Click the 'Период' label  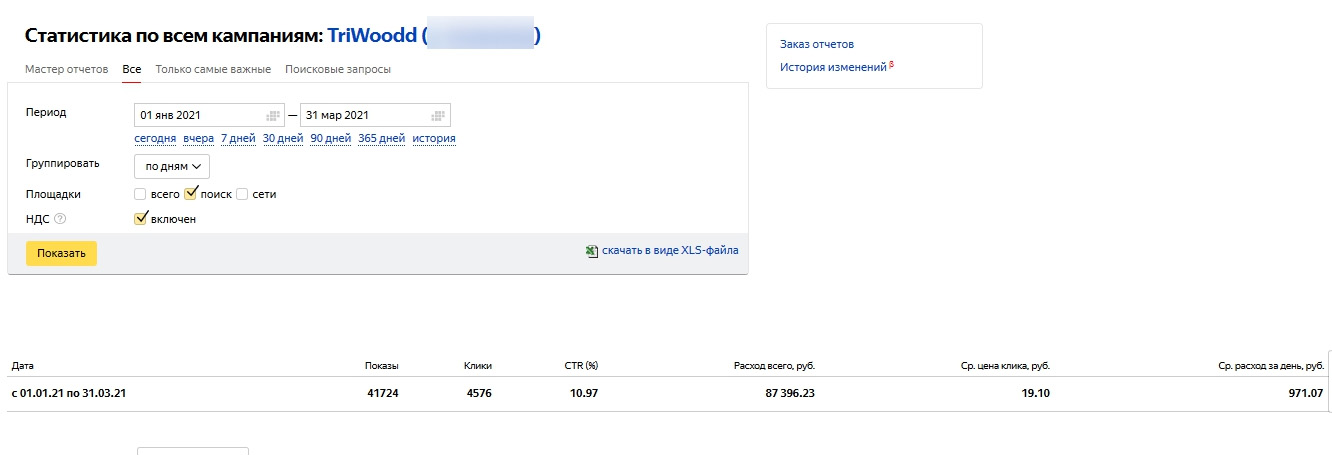tap(46, 112)
